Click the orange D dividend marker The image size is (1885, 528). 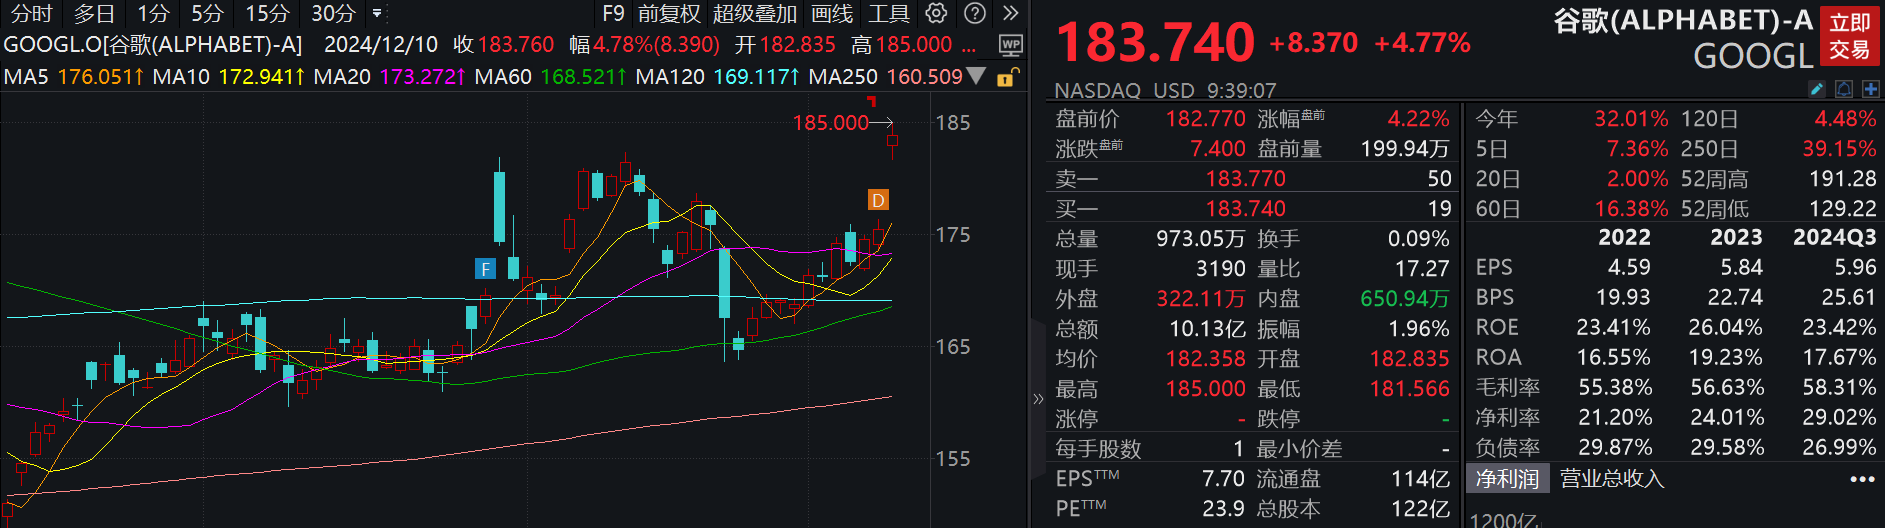point(877,200)
